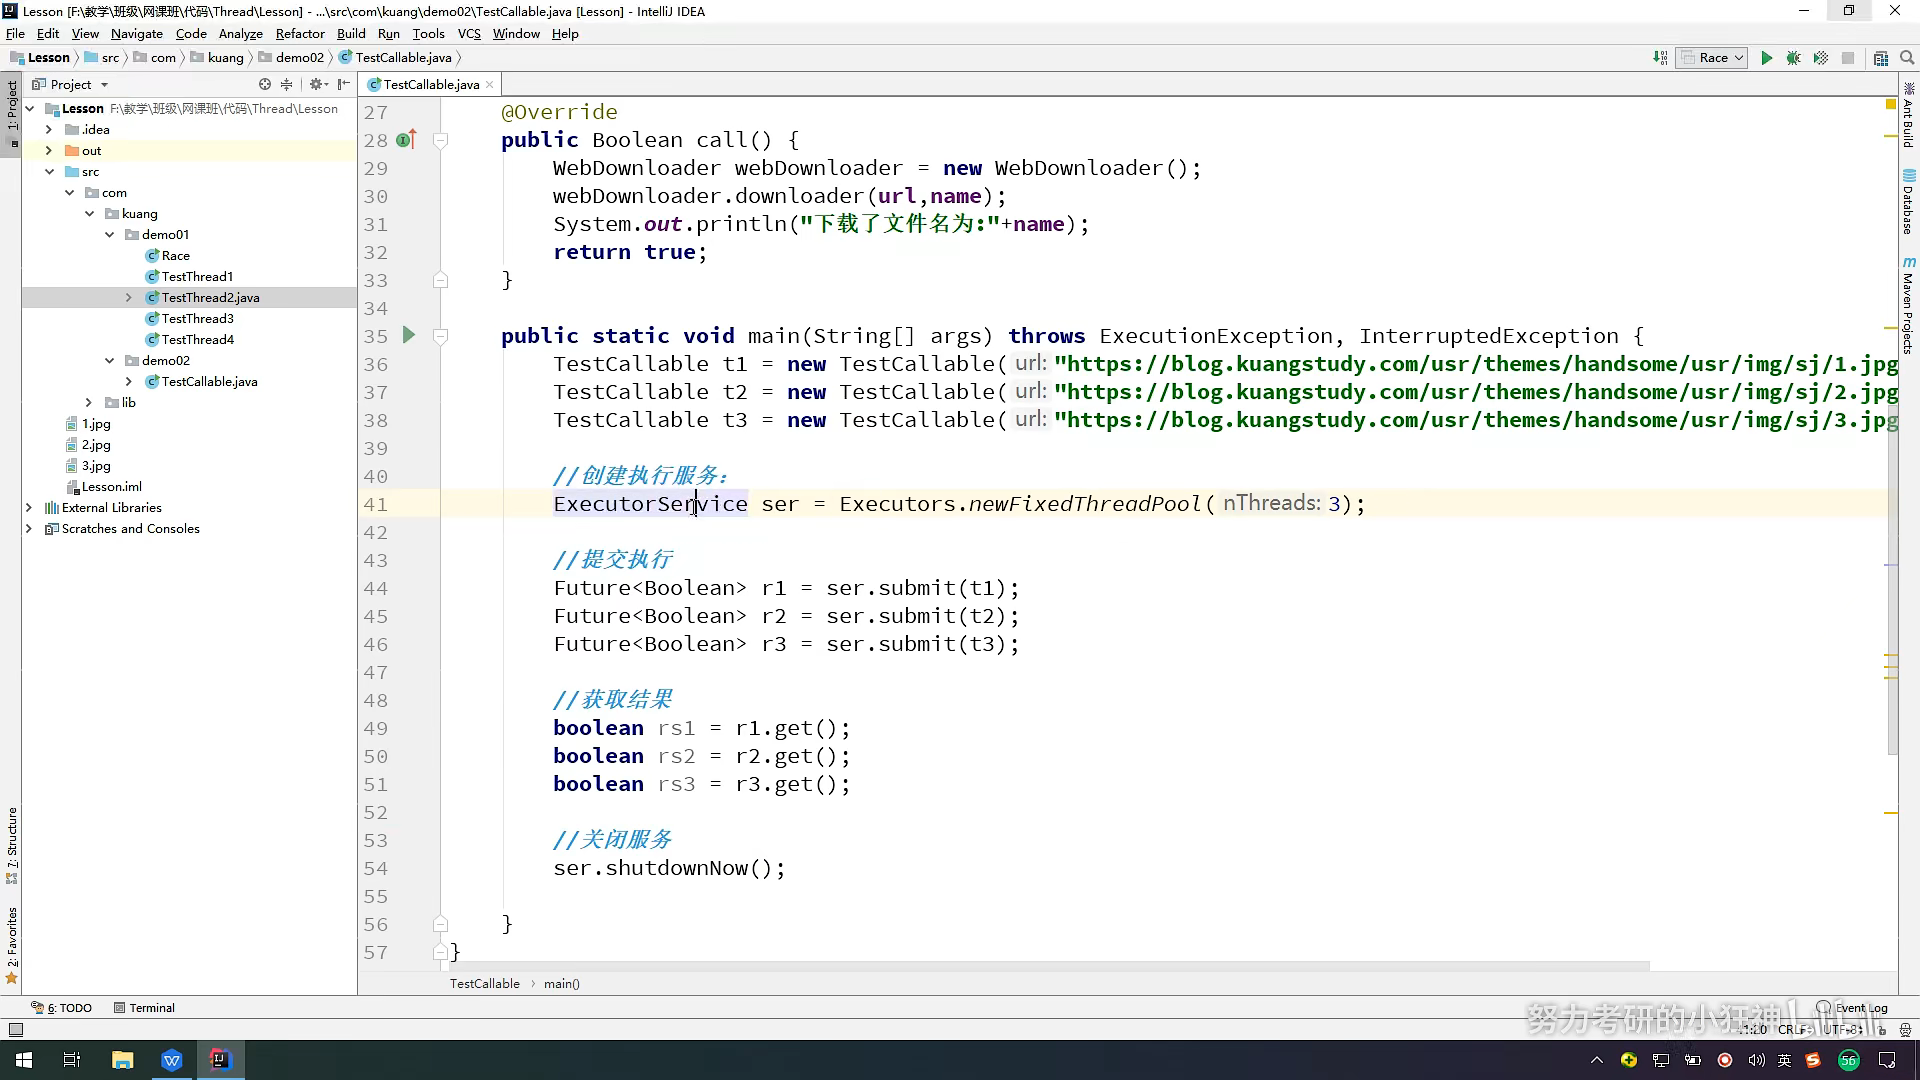Click the Debug bug icon in toolbar
1920x1080 pixels.
(x=1793, y=58)
